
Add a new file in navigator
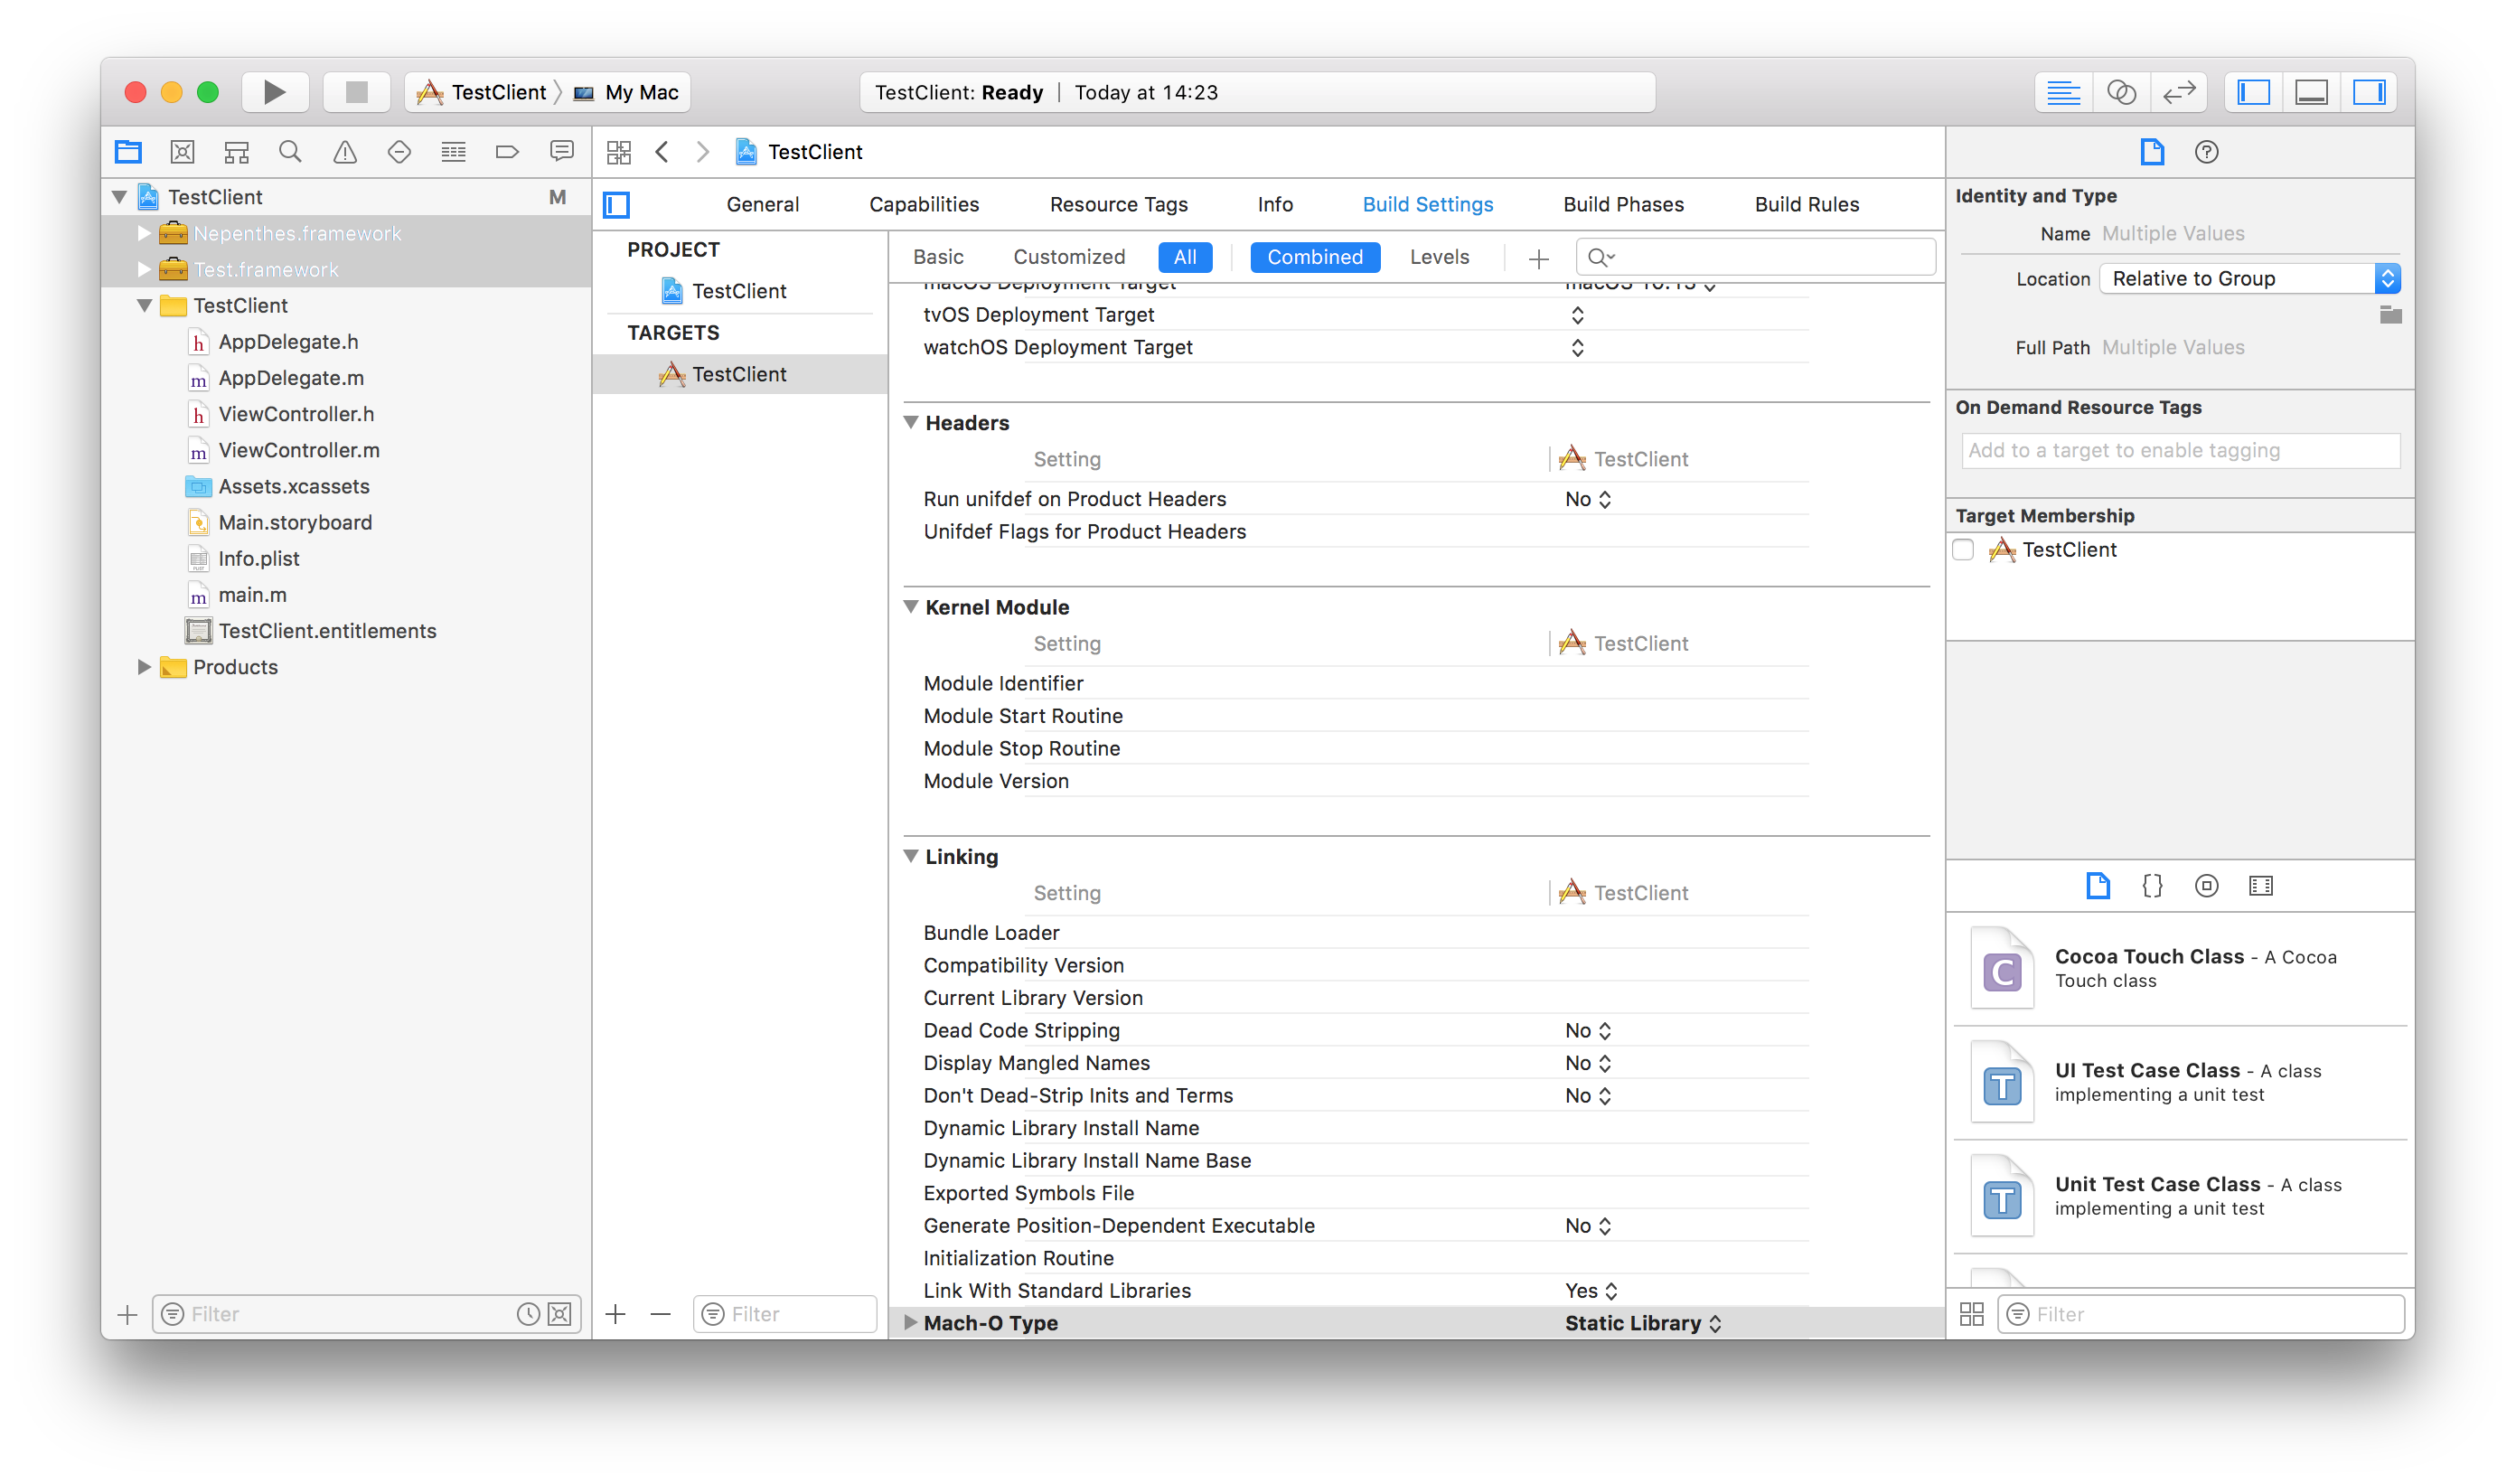[127, 1314]
